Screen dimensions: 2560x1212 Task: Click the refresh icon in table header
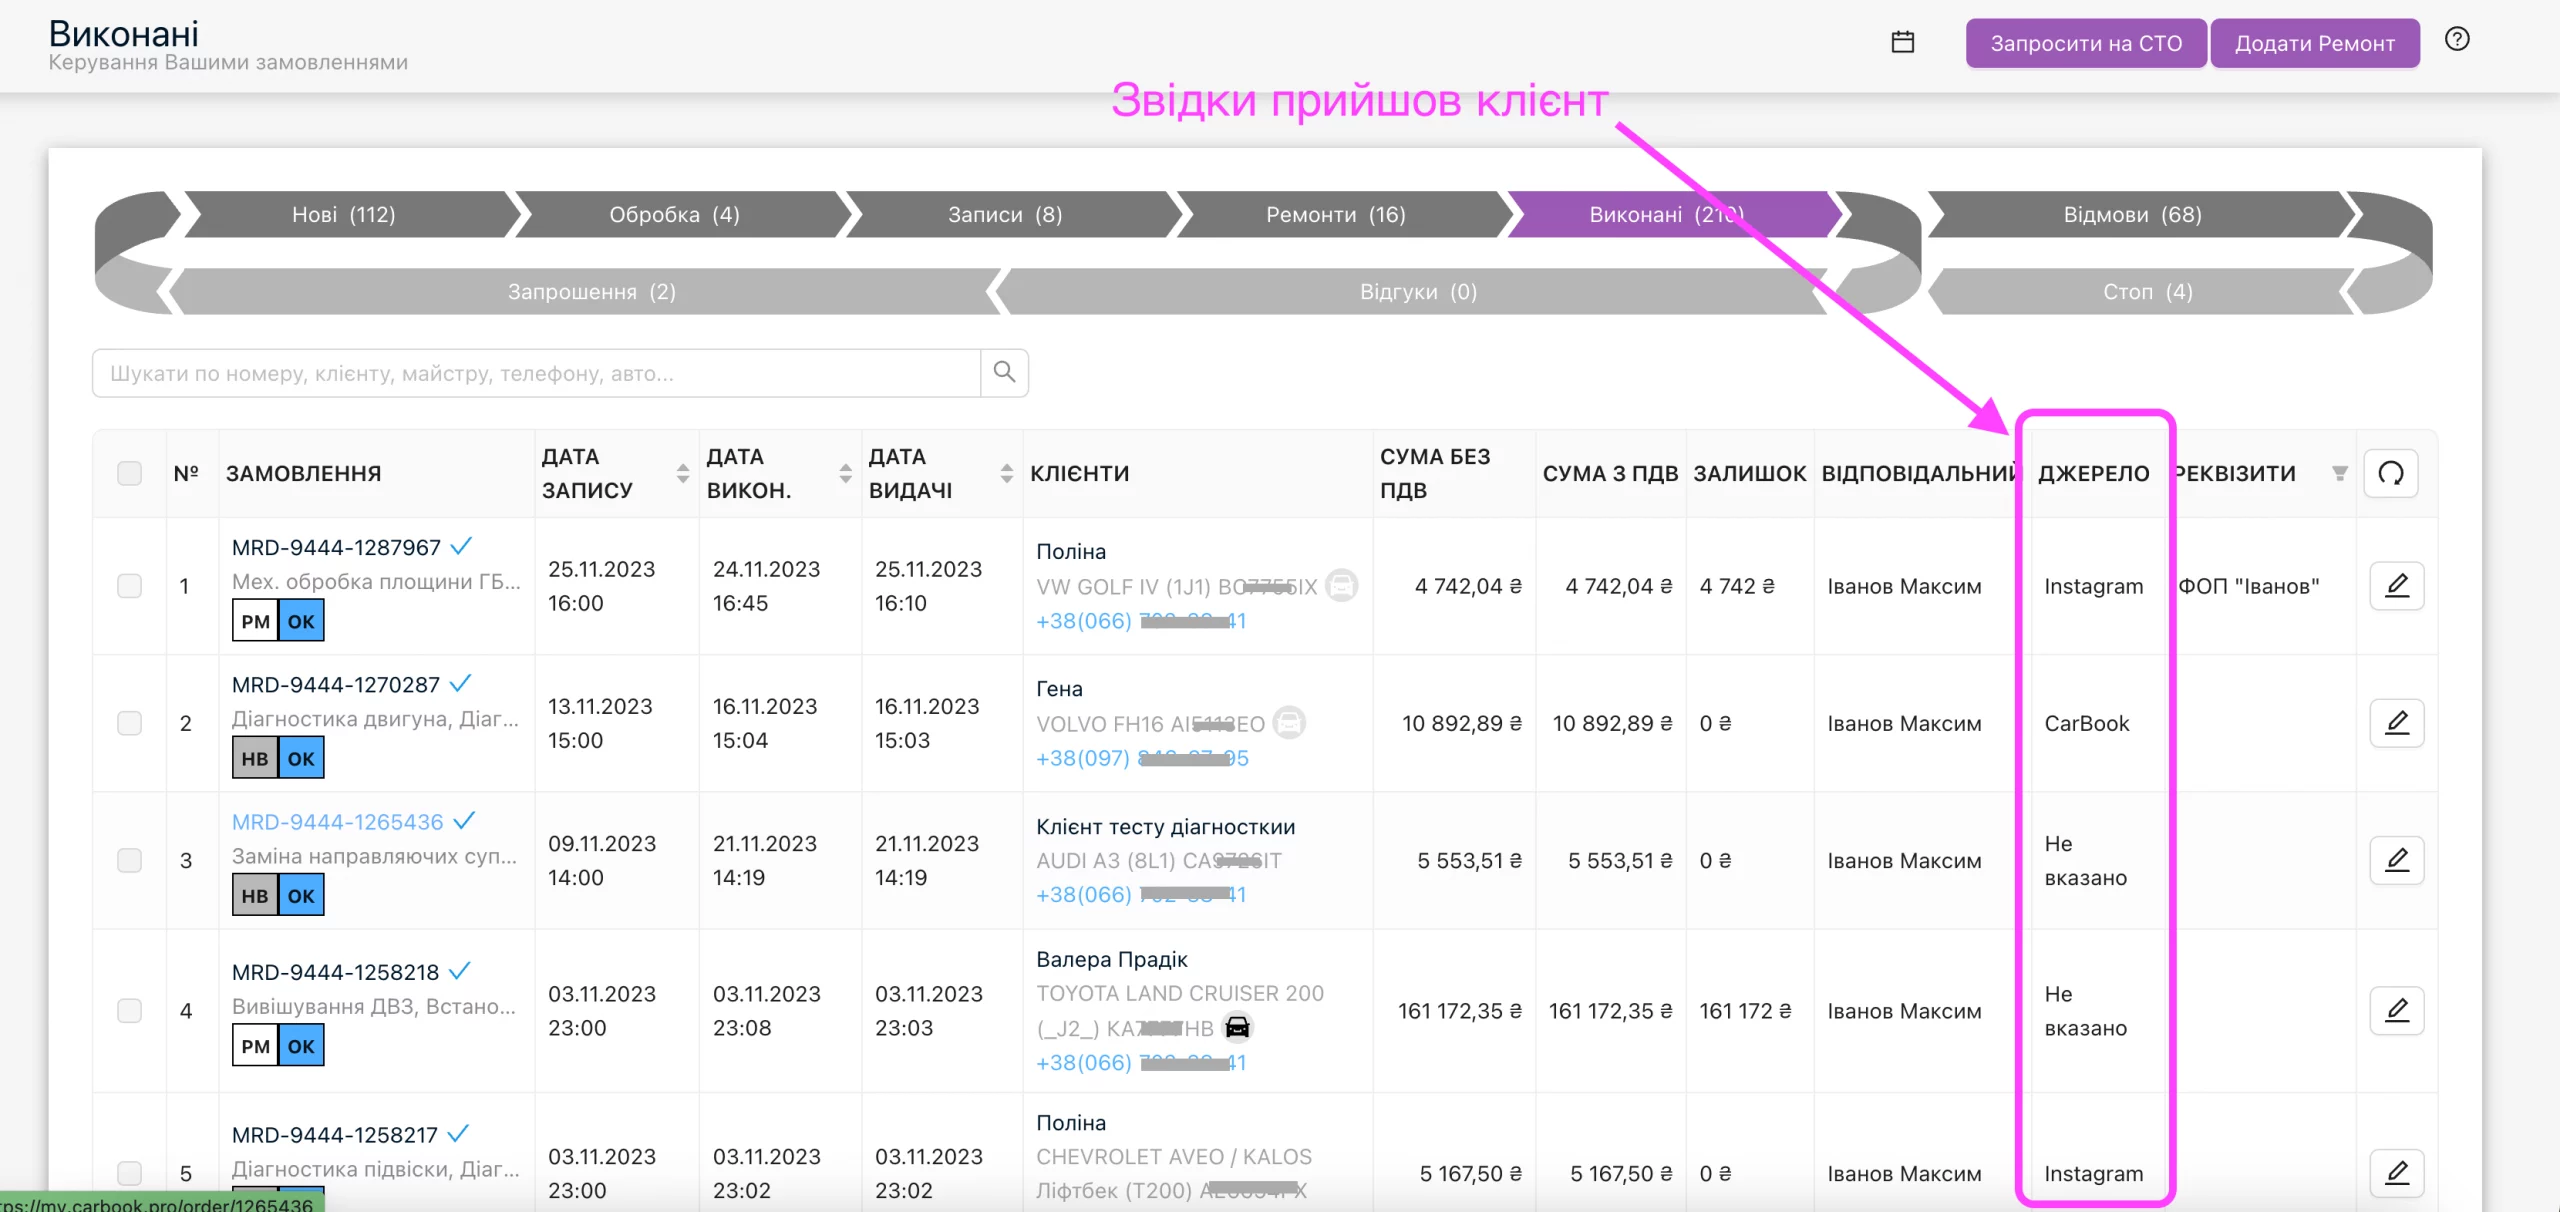2391,473
